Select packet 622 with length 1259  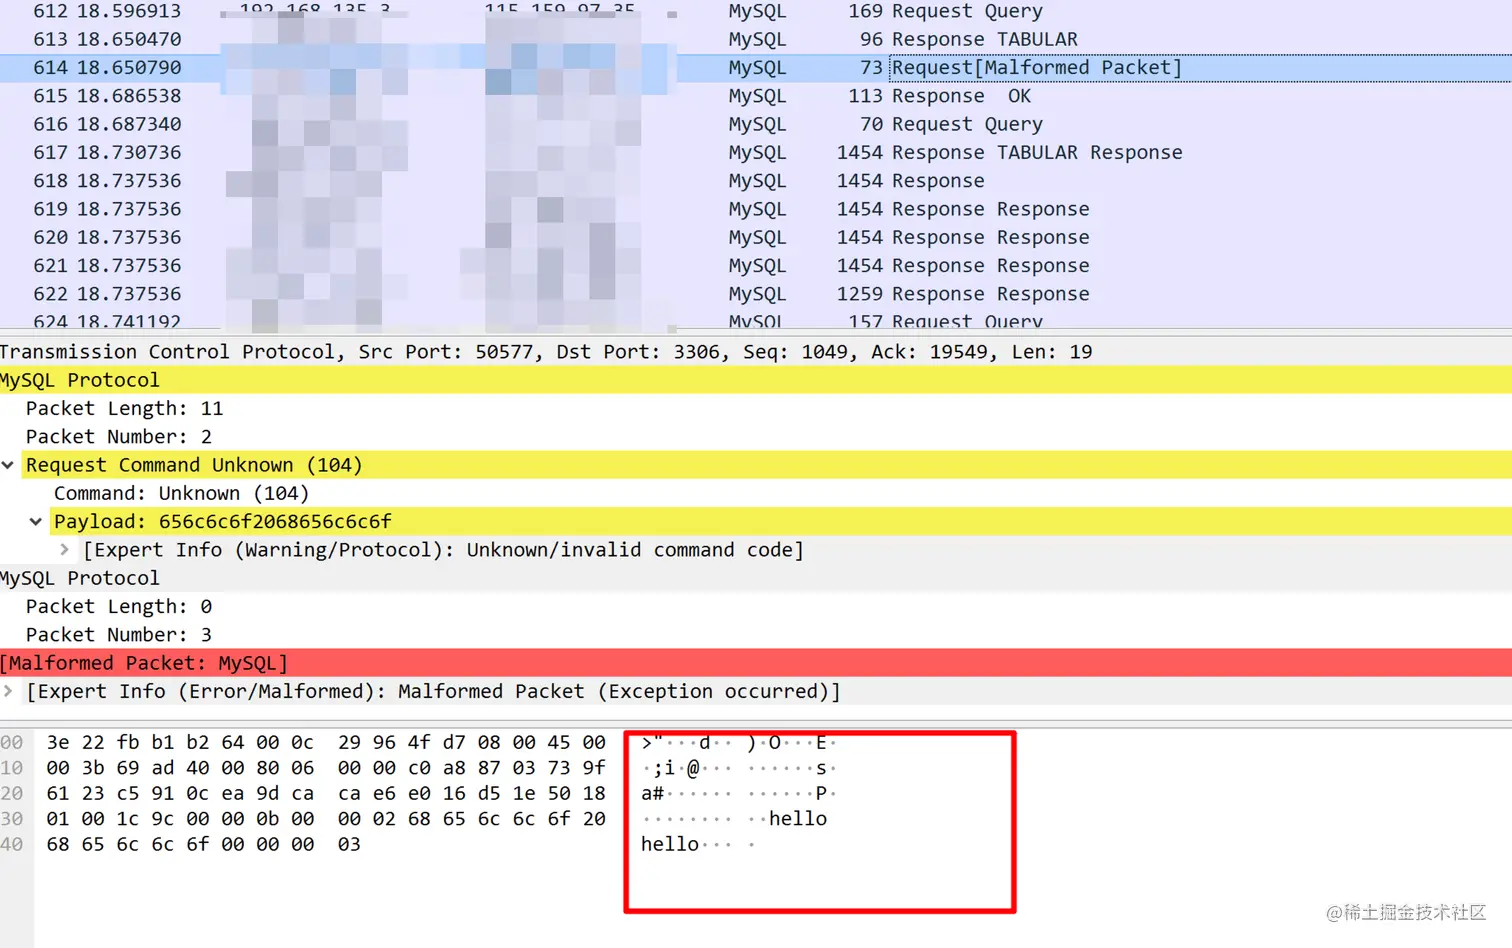(756, 294)
